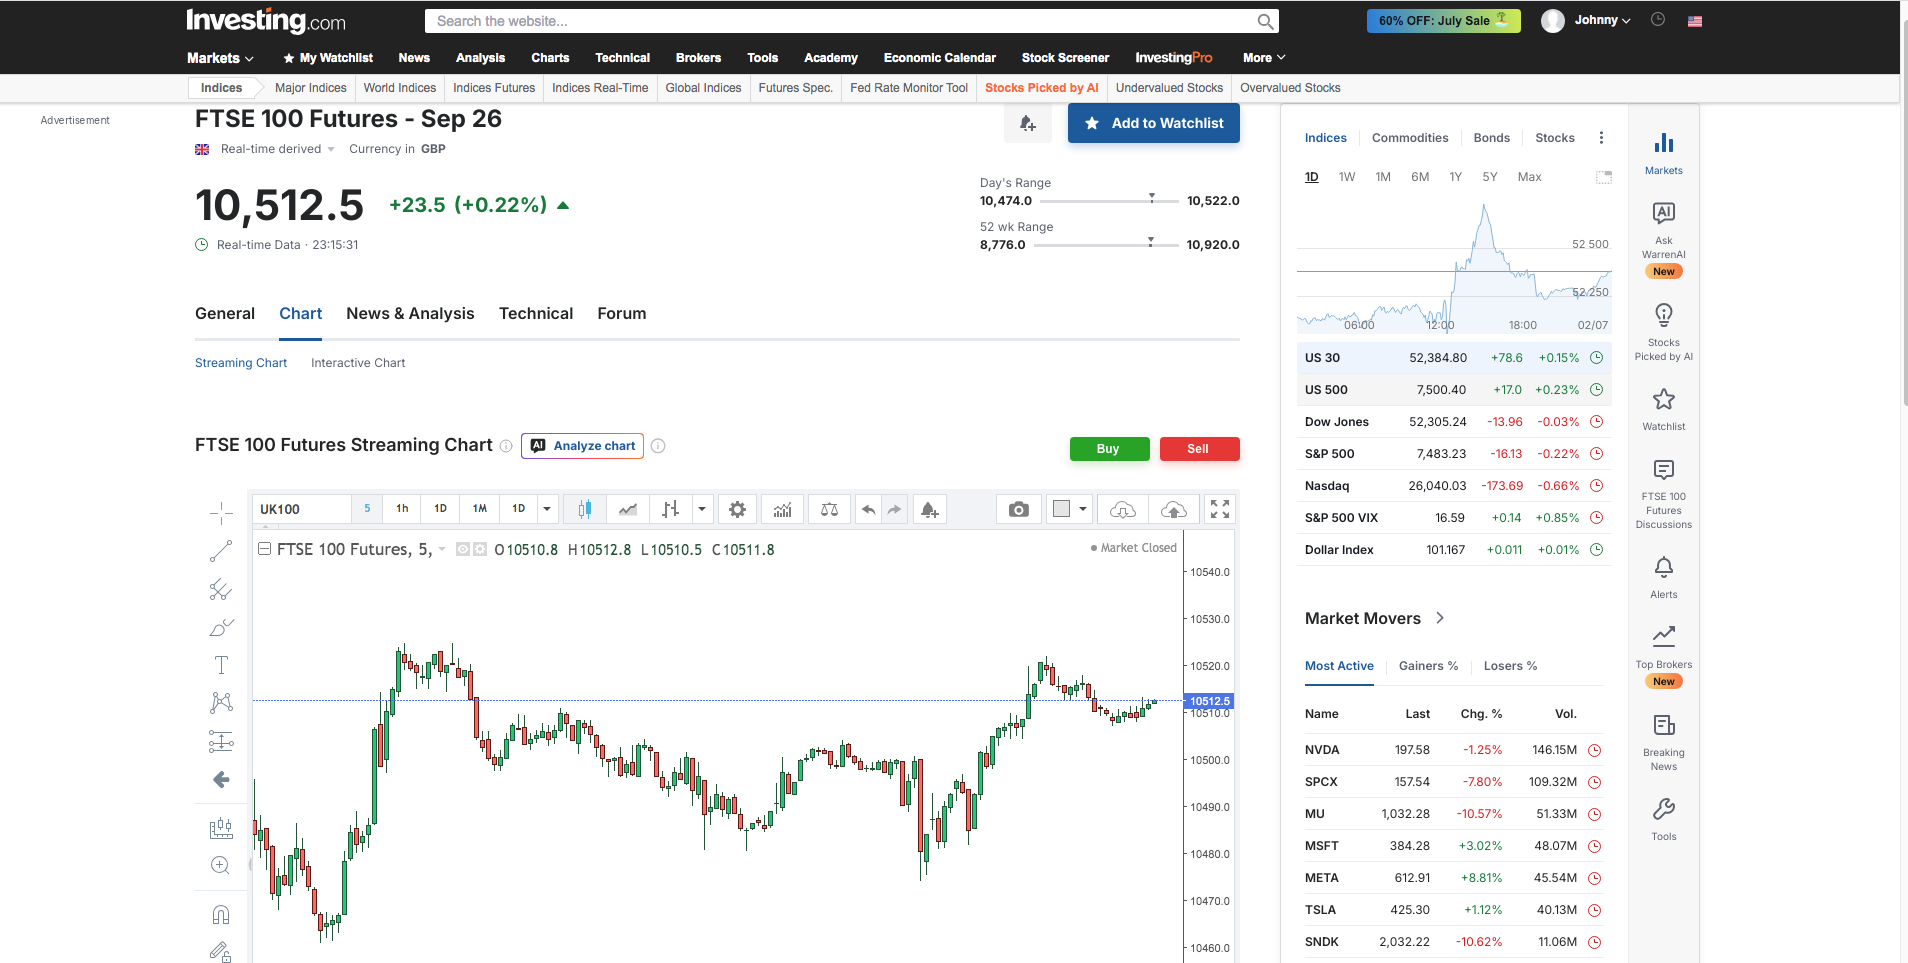The image size is (1908, 963).
Task: Collapse the FTSE 100 Futures legend
Action: click(x=265, y=549)
